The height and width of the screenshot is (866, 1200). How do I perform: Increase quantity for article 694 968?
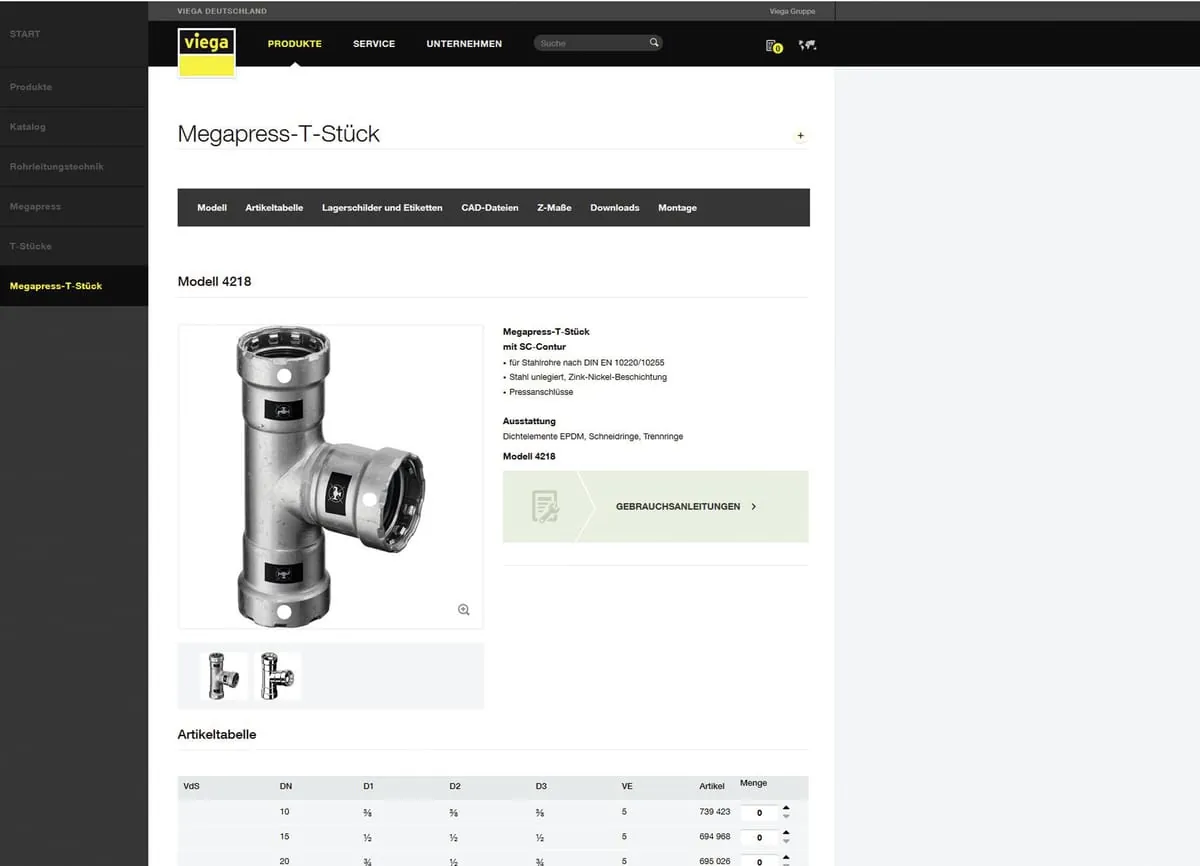(x=786, y=832)
